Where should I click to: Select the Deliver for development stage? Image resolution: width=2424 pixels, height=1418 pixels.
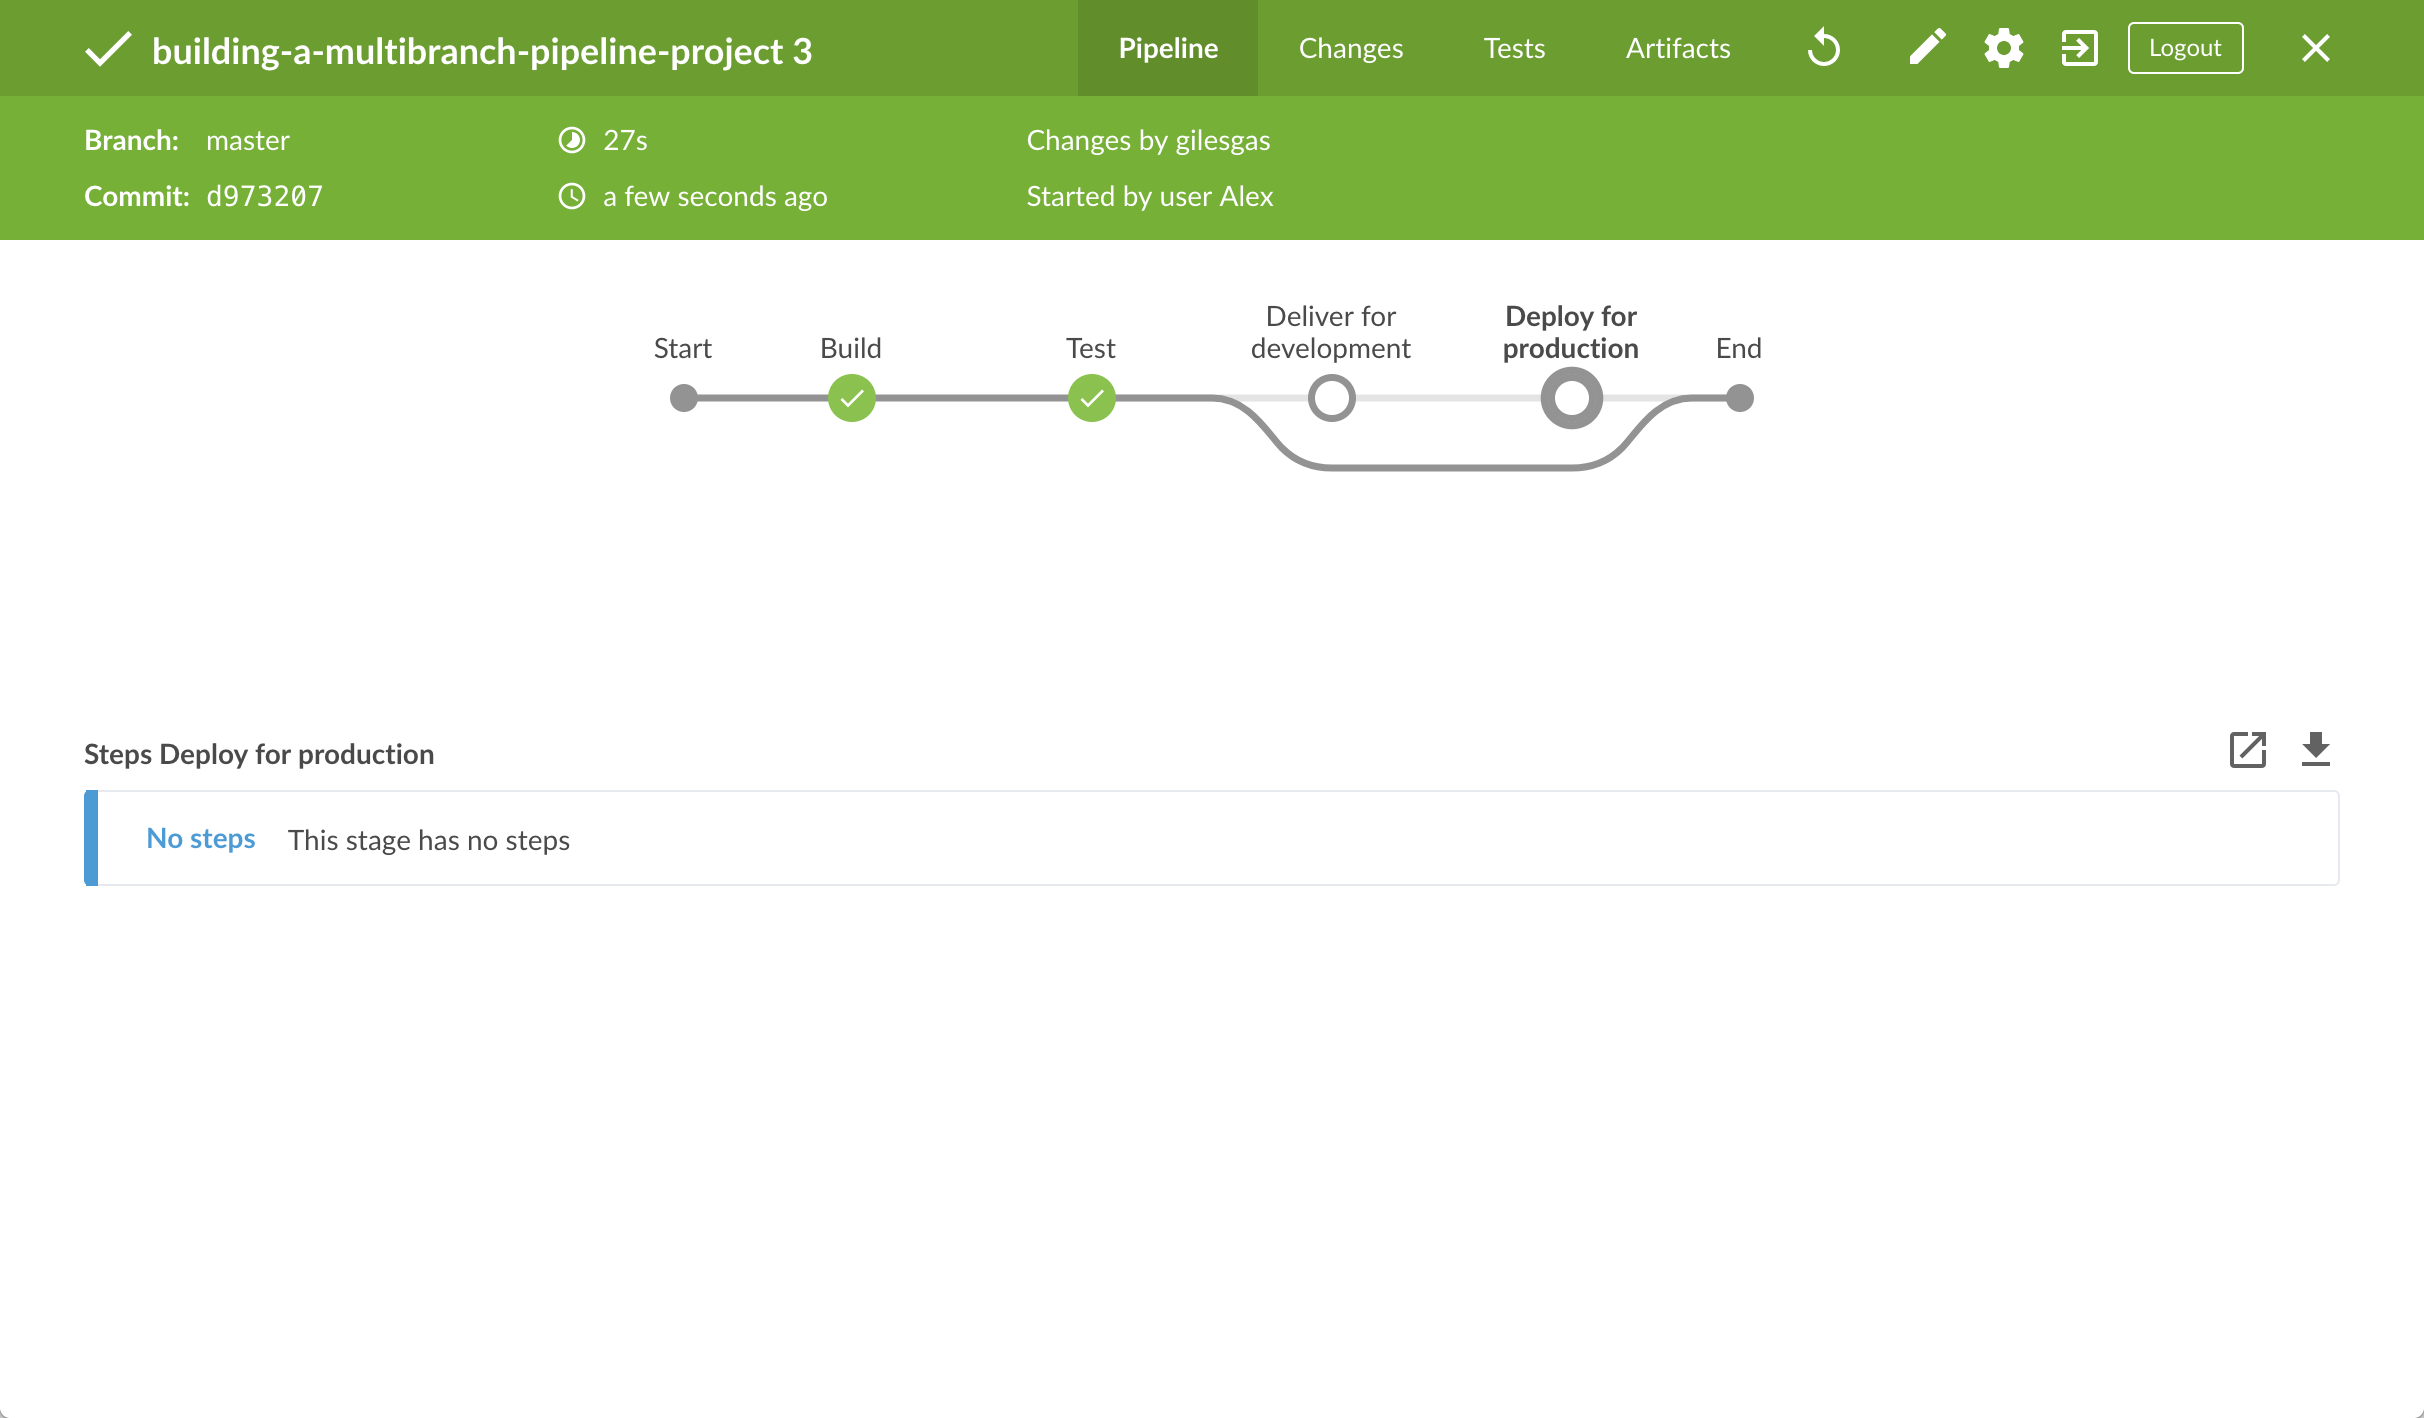click(x=1330, y=397)
